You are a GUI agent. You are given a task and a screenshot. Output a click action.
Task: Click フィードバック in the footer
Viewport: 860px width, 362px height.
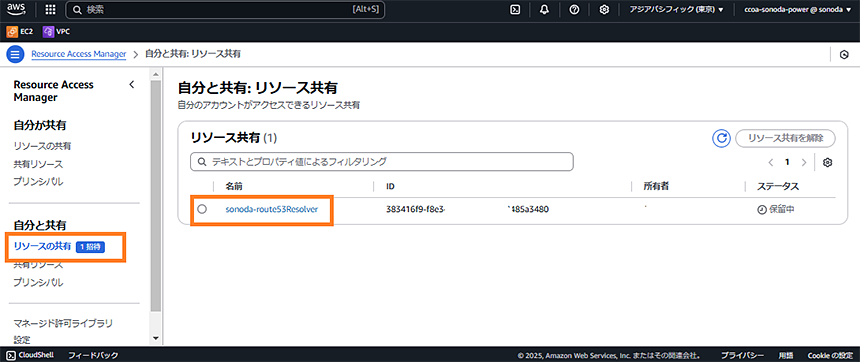point(93,355)
